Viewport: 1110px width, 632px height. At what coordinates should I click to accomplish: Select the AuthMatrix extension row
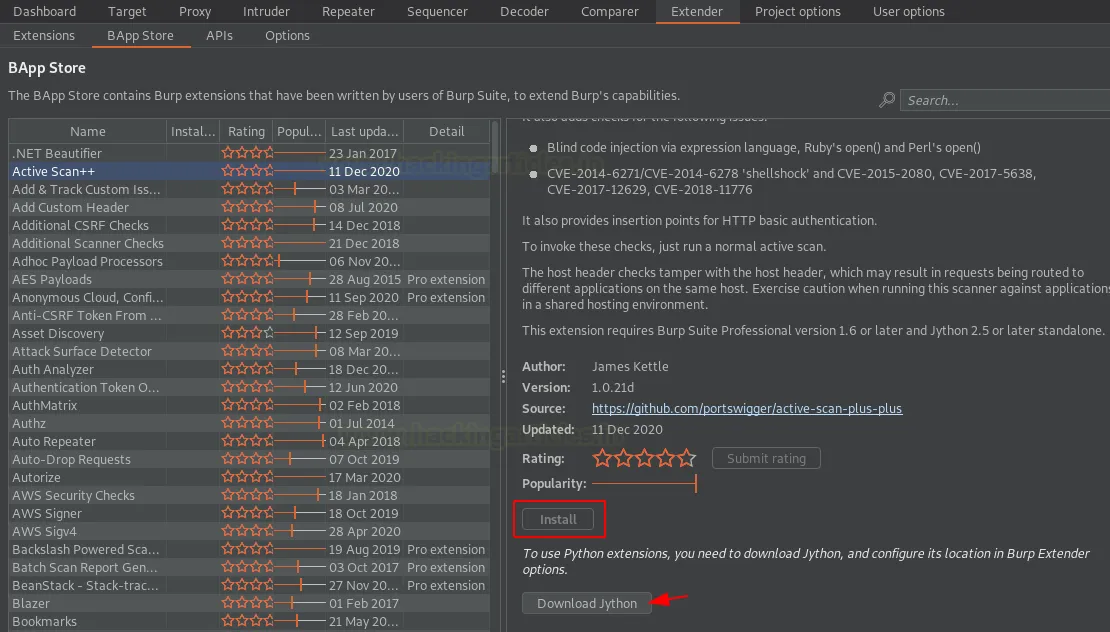coord(45,406)
